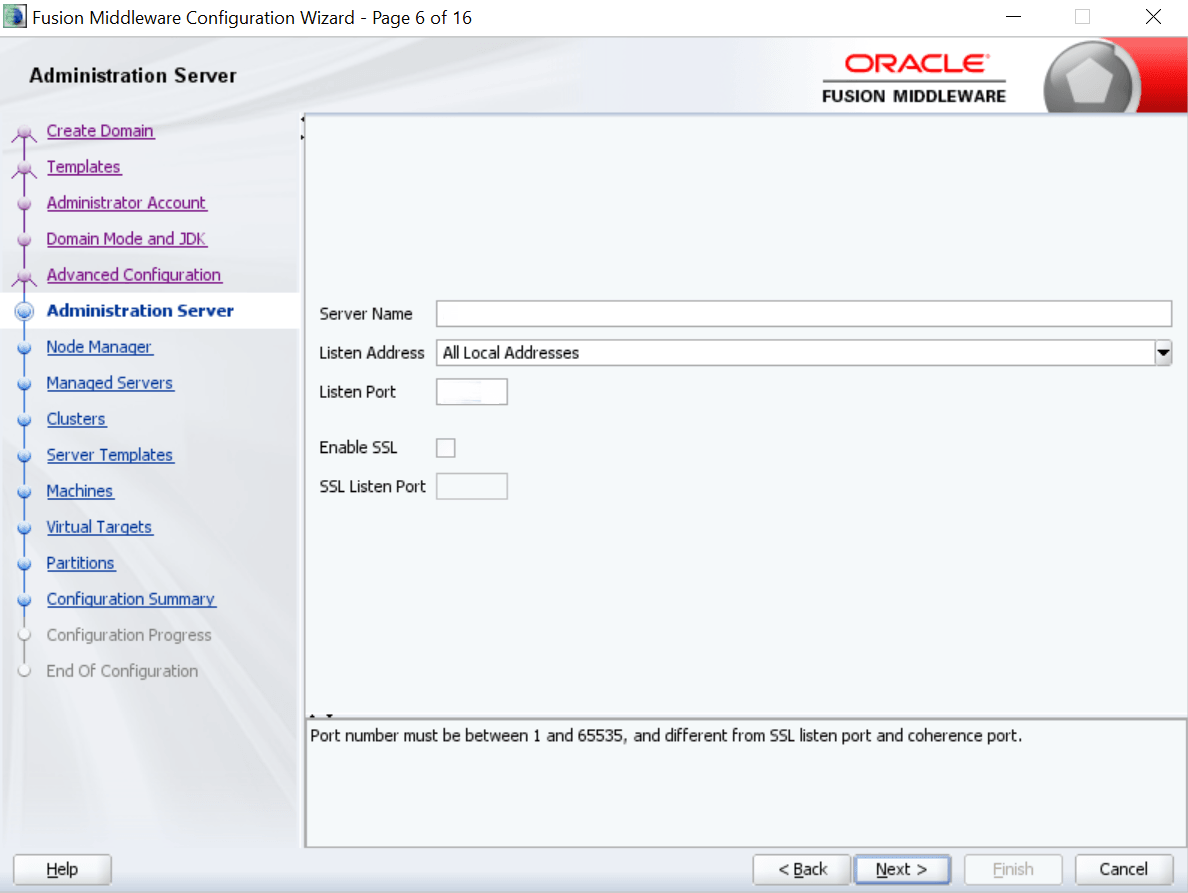Open Advanced Configuration step
This screenshot has height=893, width=1188.
134,275
